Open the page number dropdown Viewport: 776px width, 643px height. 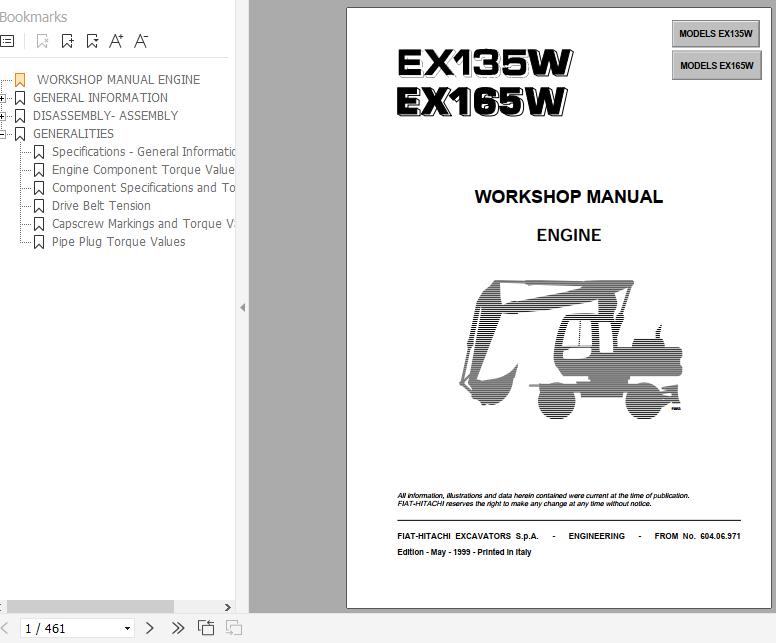coord(127,629)
